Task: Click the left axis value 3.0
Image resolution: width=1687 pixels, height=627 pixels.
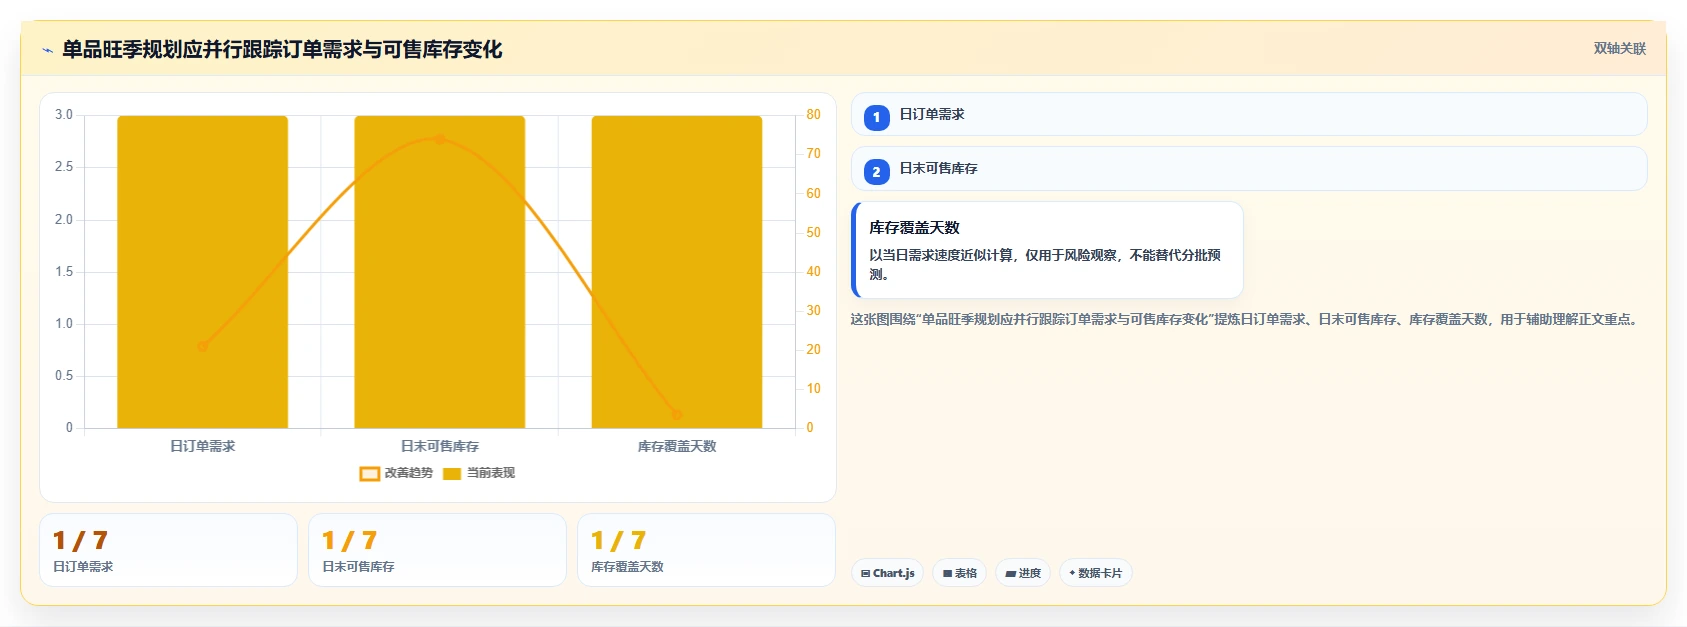Action: [x=64, y=115]
